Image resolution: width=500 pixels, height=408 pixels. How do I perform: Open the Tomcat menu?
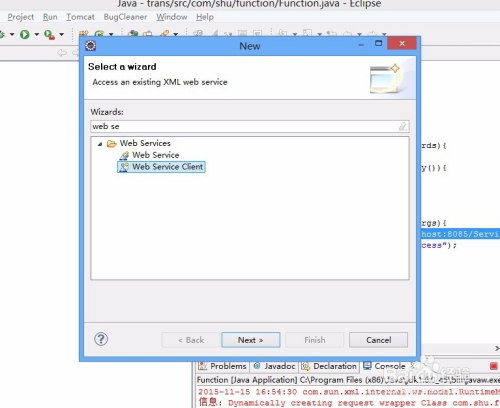(x=80, y=17)
